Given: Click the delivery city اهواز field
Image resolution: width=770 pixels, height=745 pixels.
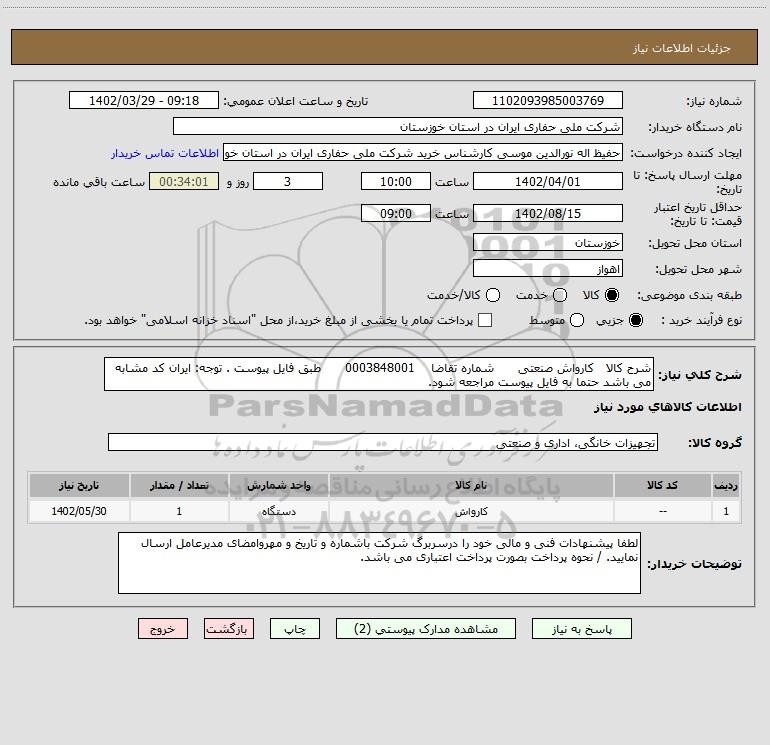Looking at the screenshot, I should (x=547, y=269).
